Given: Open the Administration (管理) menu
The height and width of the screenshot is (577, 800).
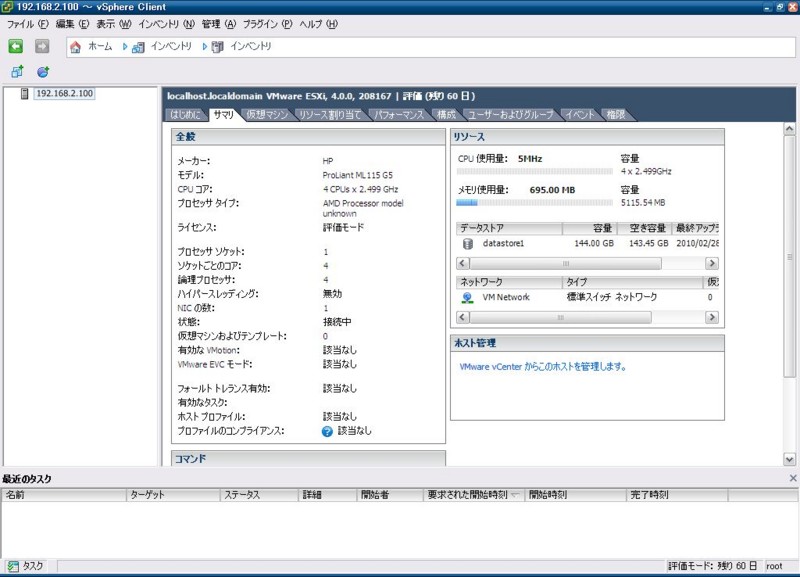Looking at the screenshot, I should click(219, 24).
